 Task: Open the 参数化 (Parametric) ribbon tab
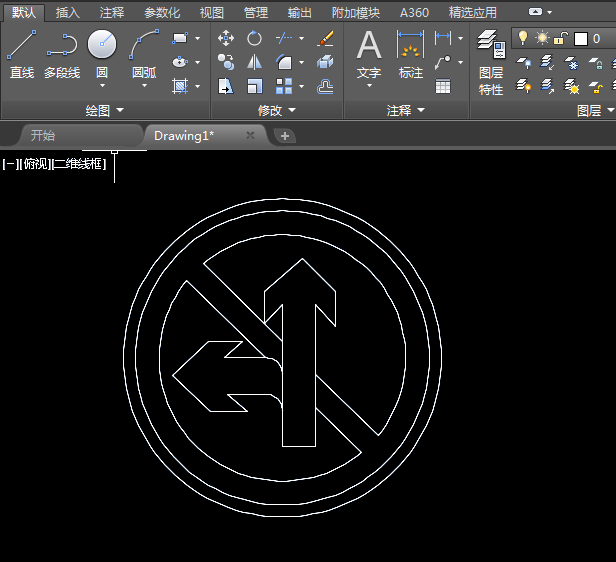162,13
